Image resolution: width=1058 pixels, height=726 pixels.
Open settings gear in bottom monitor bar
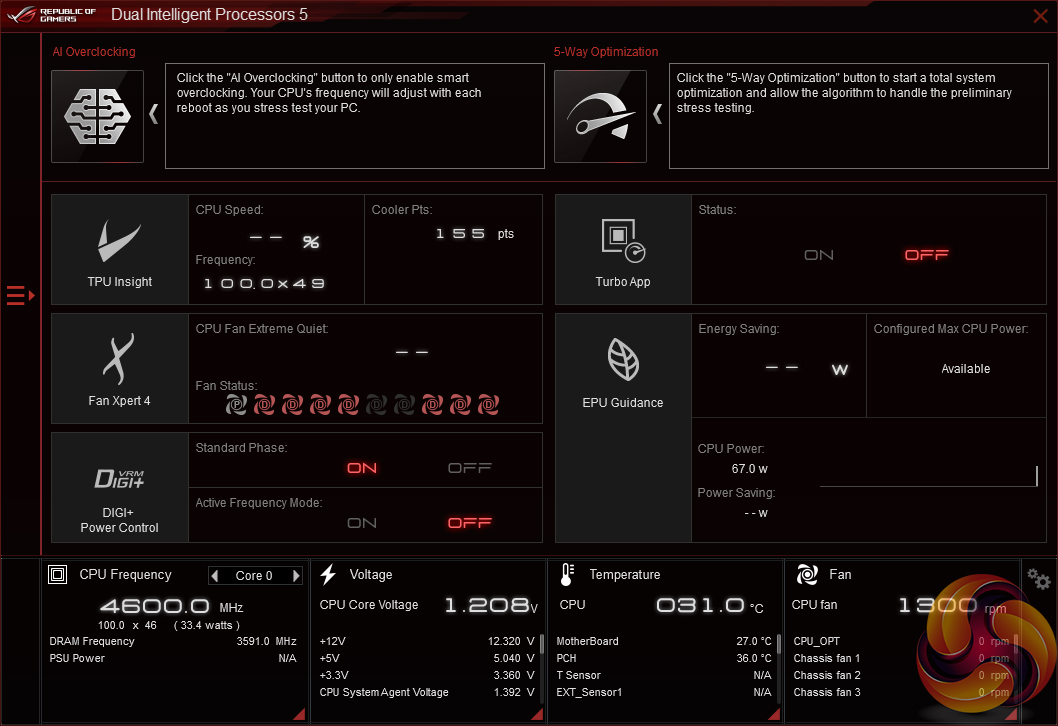(1039, 580)
